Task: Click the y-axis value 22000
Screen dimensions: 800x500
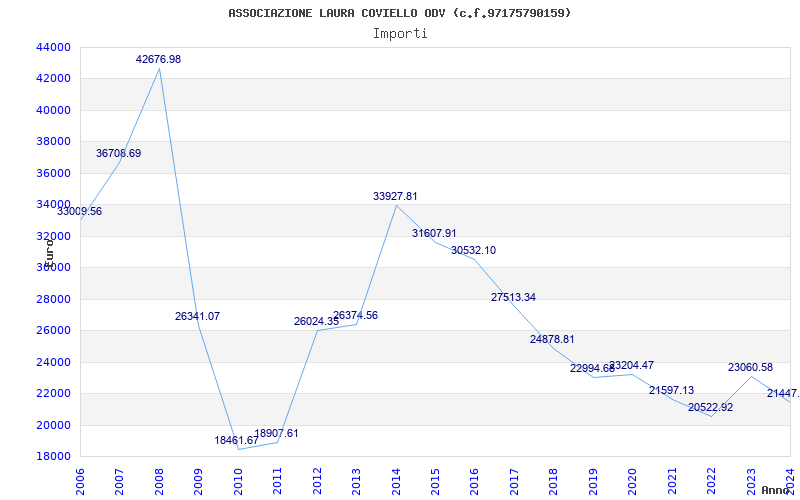Action: point(53,393)
